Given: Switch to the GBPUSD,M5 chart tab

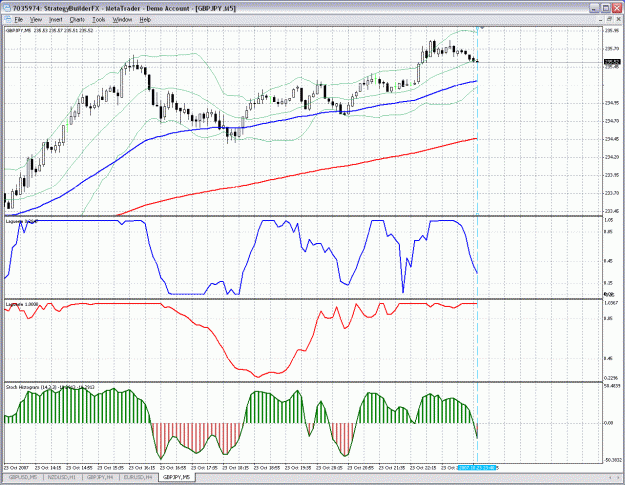Looking at the screenshot, I should [x=23, y=477].
